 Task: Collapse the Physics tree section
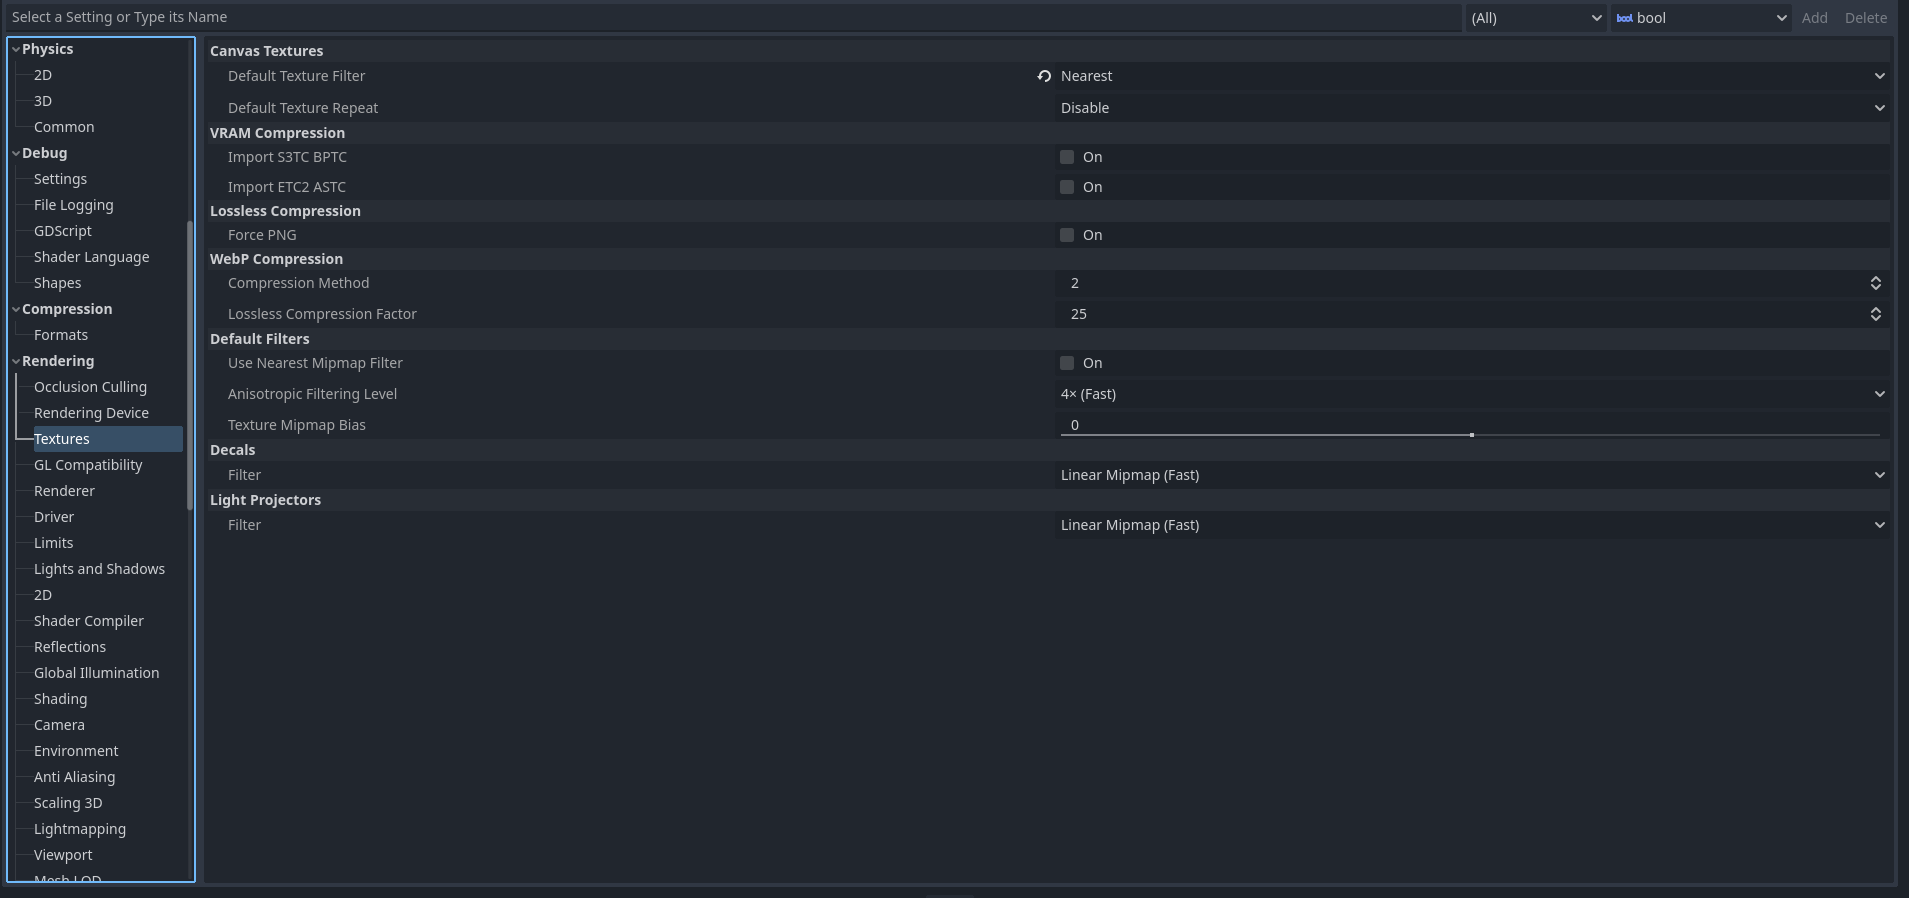pyautogui.click(x=16, y=49)
